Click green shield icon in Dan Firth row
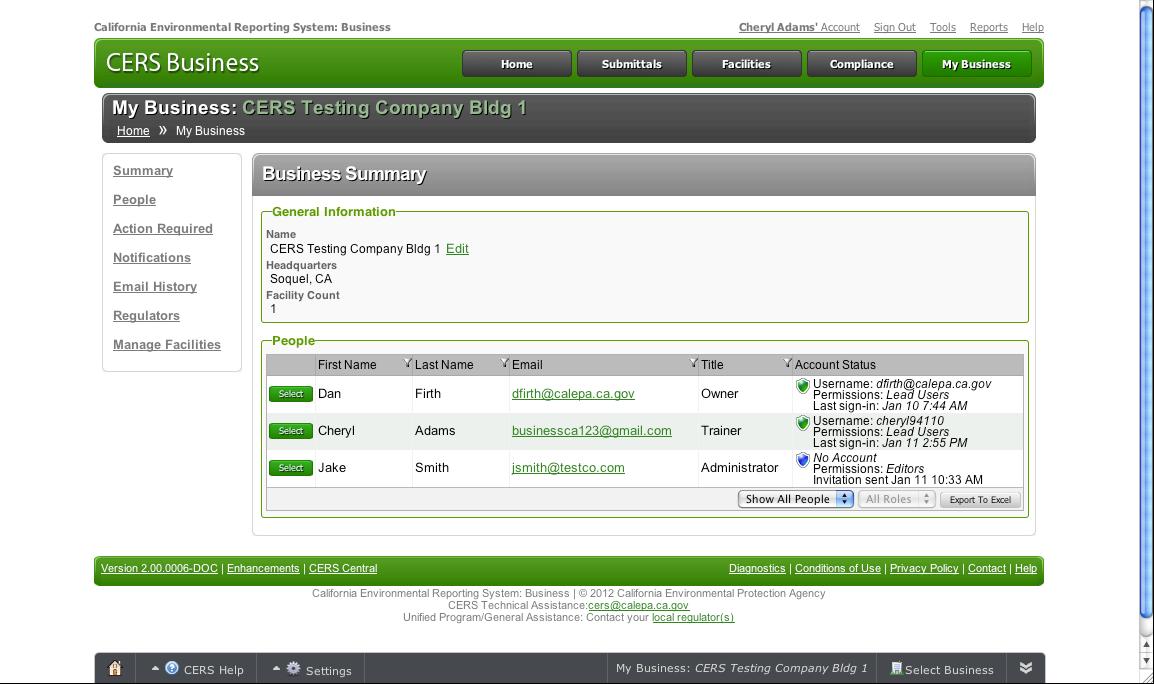This screenshot has height=684, width=1154. [803, 385]
